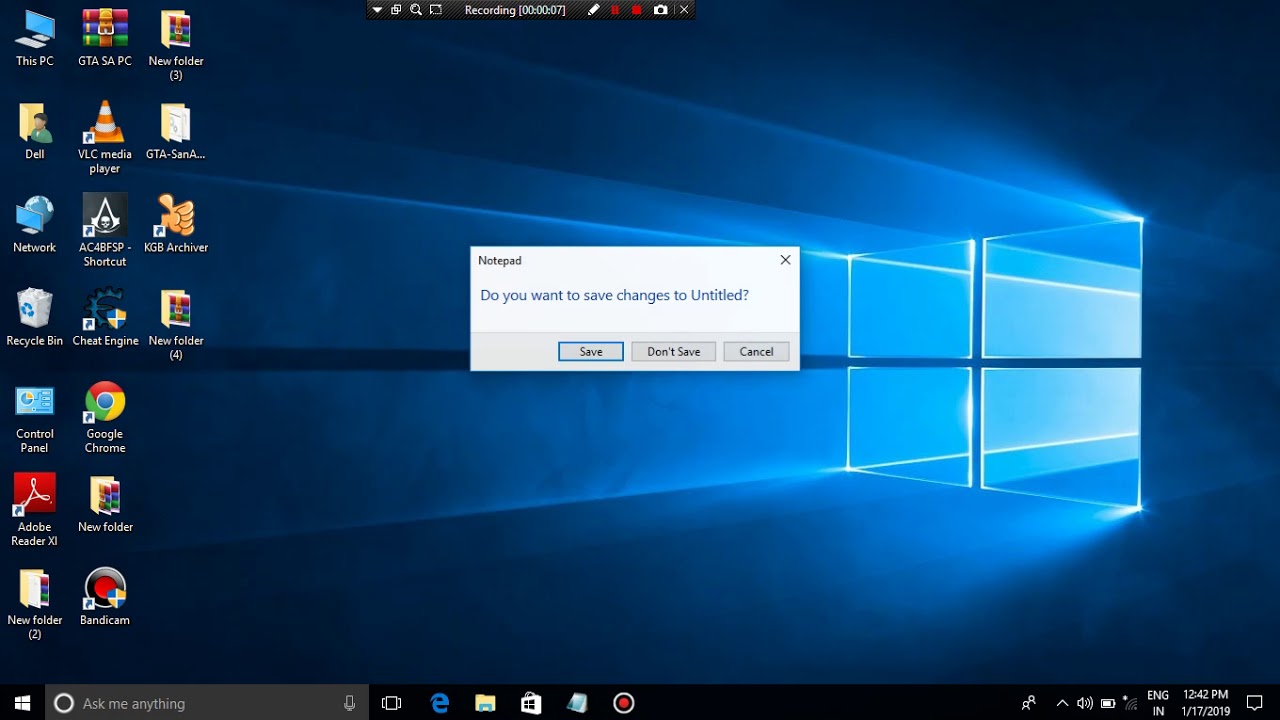This screenshot has width=1280, height=720.
Task: Select the Dell user folder icon
Action: pyautogui.click(x=35, y=131)
